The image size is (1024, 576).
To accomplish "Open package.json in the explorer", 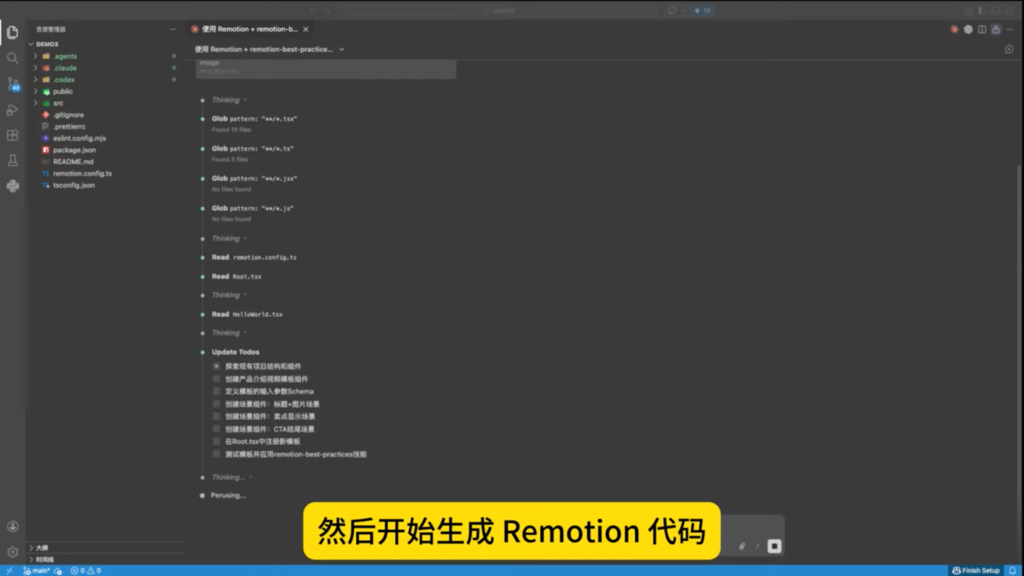I will pyautogui.click(x=74, y=150).
